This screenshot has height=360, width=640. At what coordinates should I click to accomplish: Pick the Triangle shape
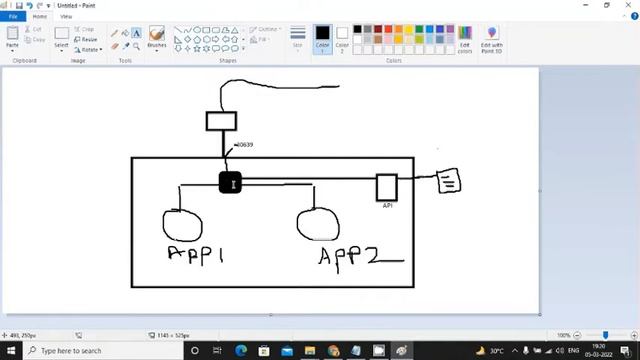pos(235,30)
